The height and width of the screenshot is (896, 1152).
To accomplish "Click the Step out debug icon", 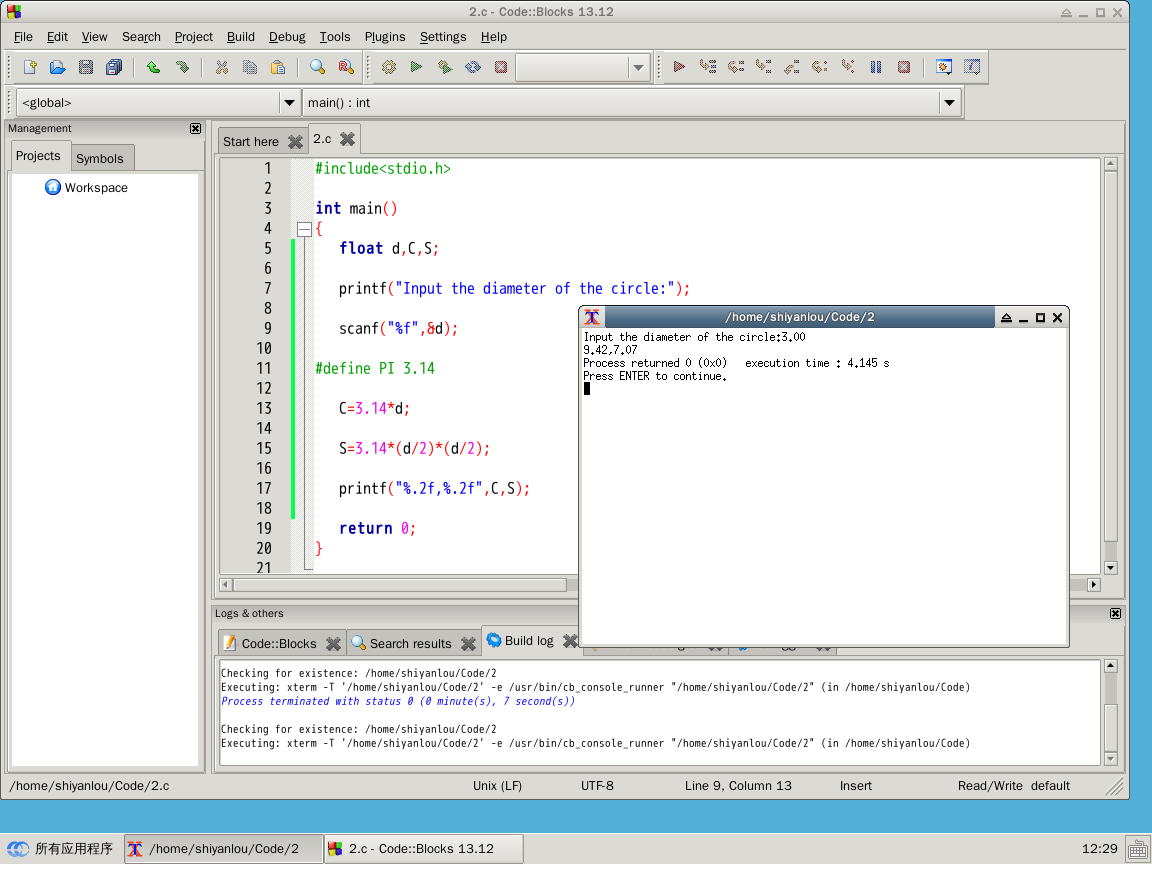I will click(x=791, y=67).
